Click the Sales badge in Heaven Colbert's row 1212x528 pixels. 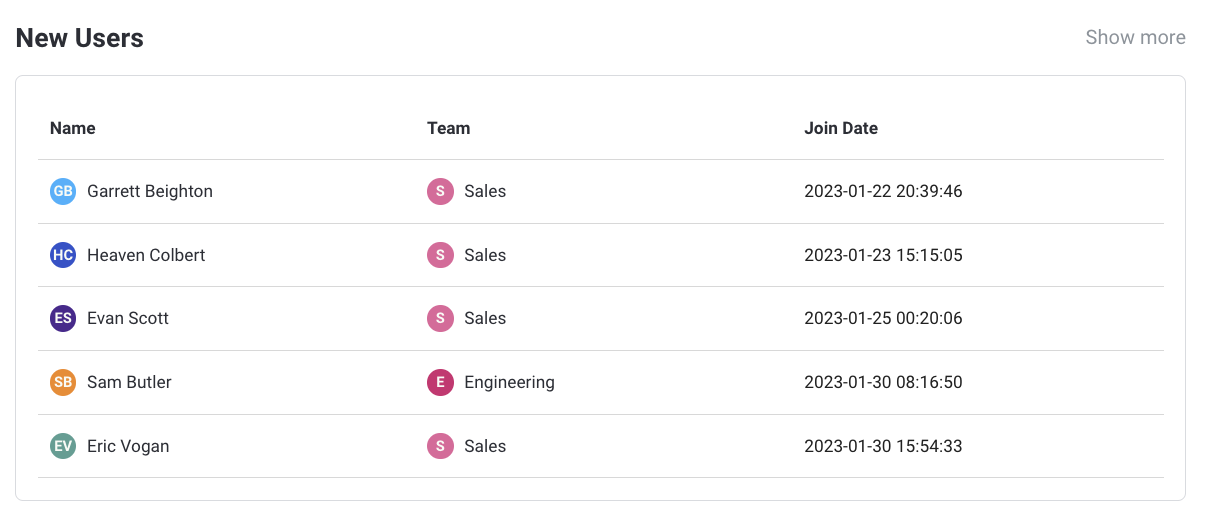click(x=440, y=255)
